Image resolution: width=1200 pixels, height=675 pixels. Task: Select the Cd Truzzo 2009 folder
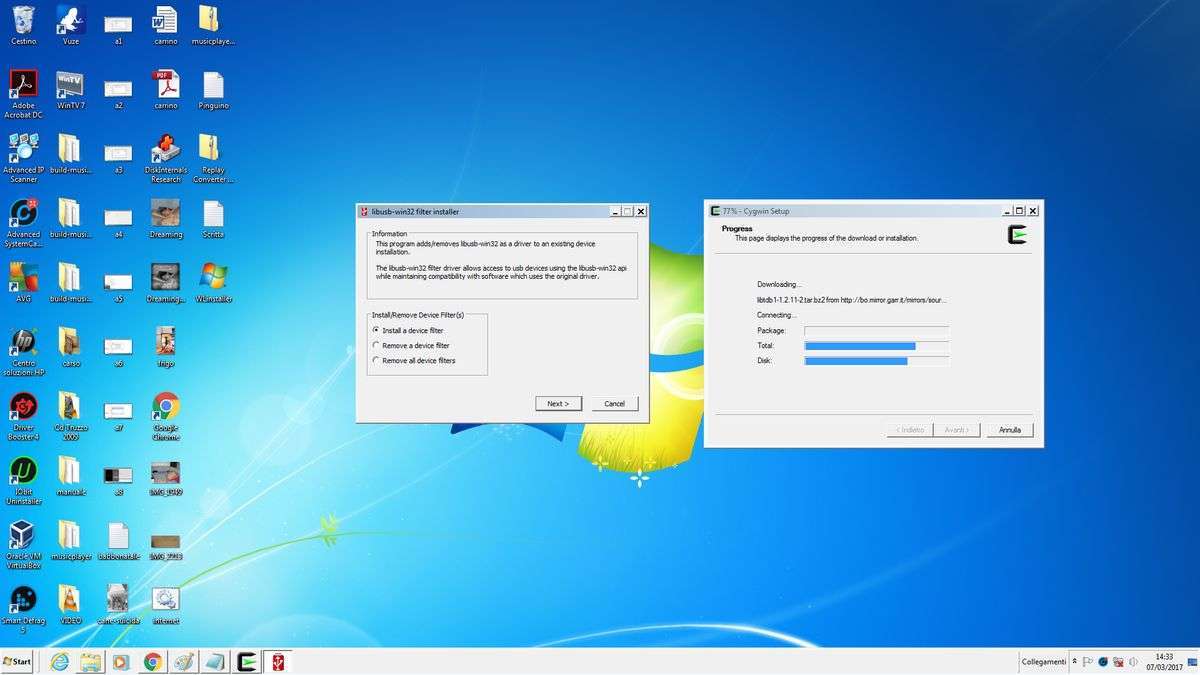point(70,416)
